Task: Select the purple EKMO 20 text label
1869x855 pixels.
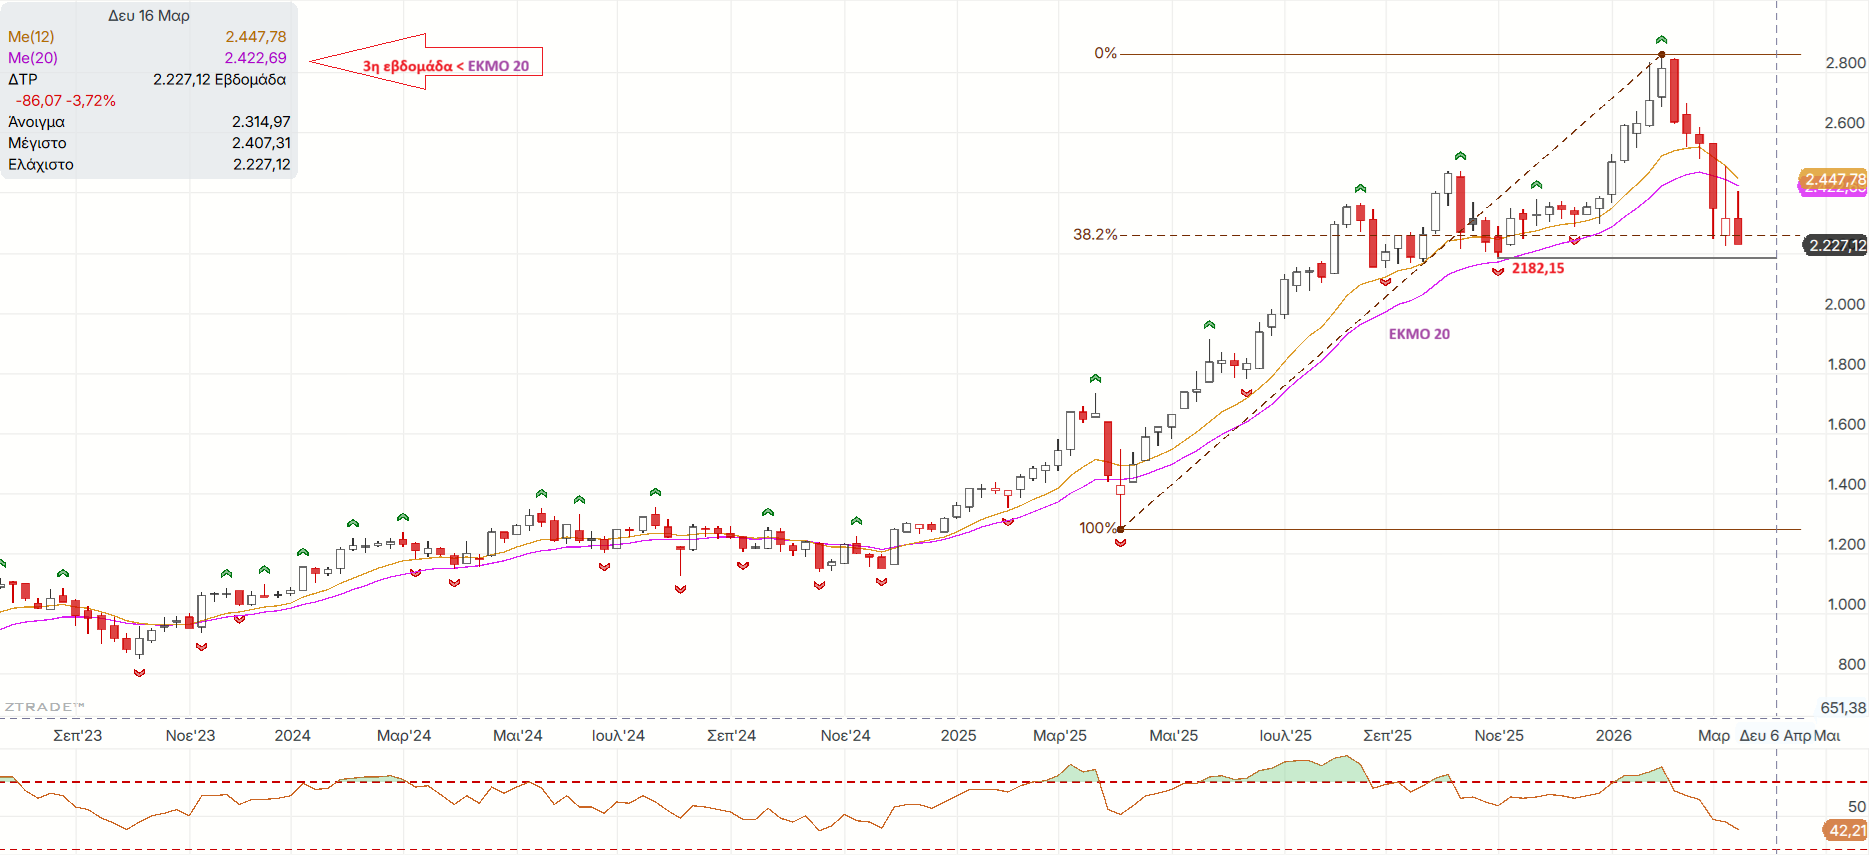Action: [1418, 334]
